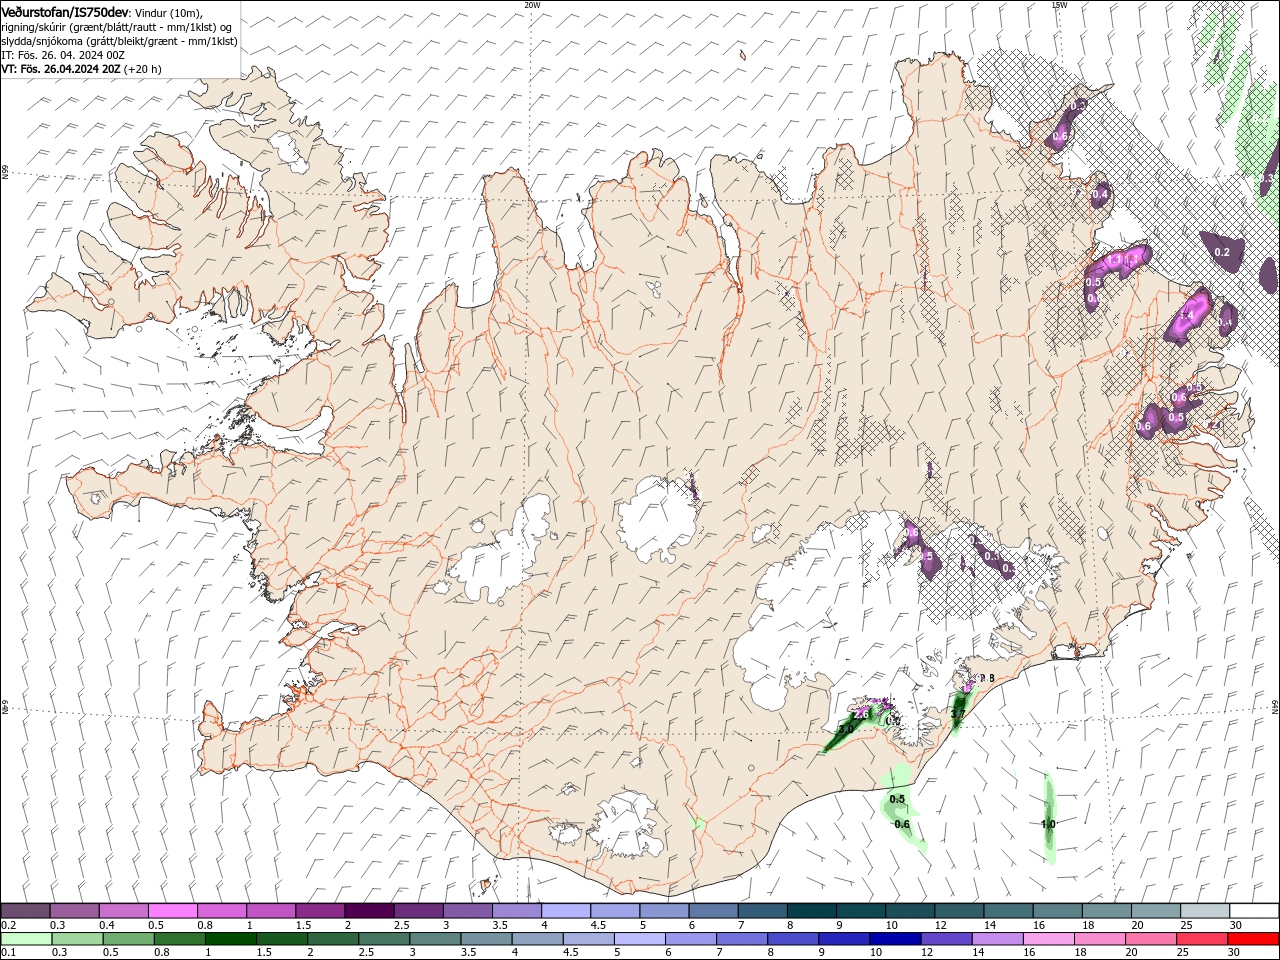Click the '64N' latitude label on the right edge

pyautogui.click(x=1275, y=706)
